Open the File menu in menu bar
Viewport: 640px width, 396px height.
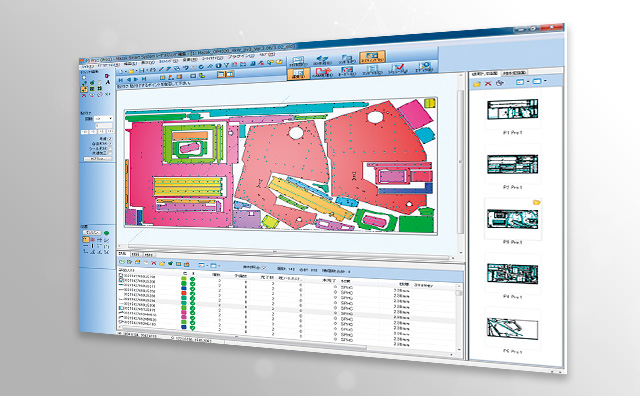[x=88, y=66]
